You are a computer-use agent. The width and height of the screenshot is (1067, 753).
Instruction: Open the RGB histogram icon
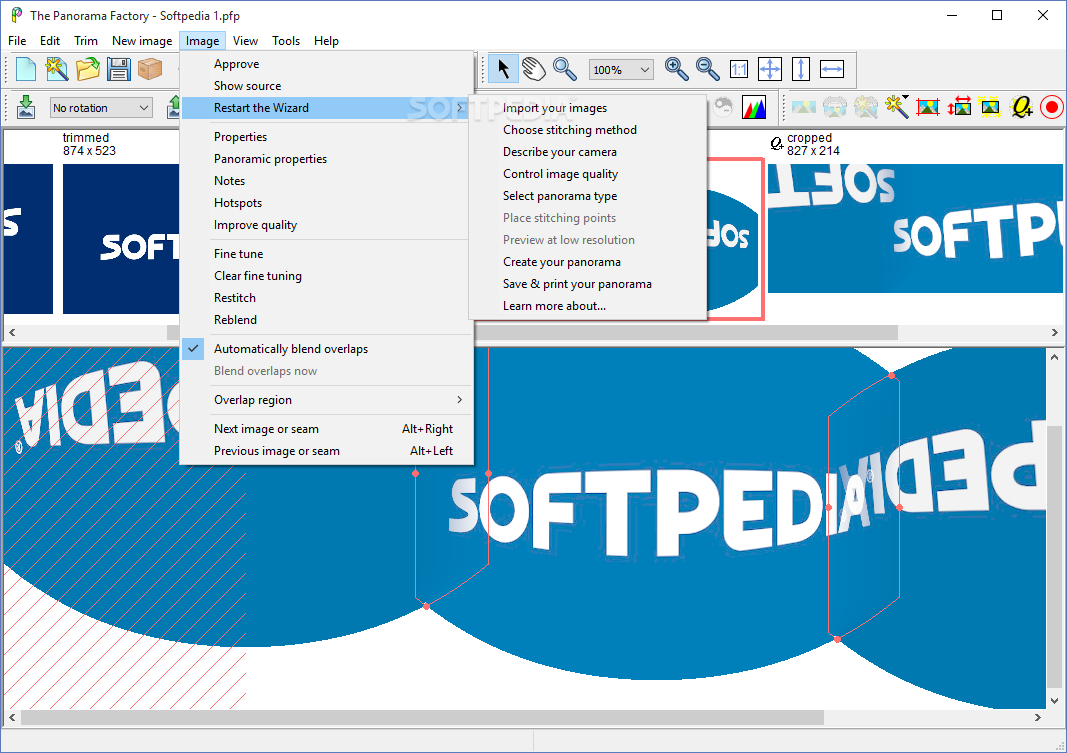coord(754,107)
